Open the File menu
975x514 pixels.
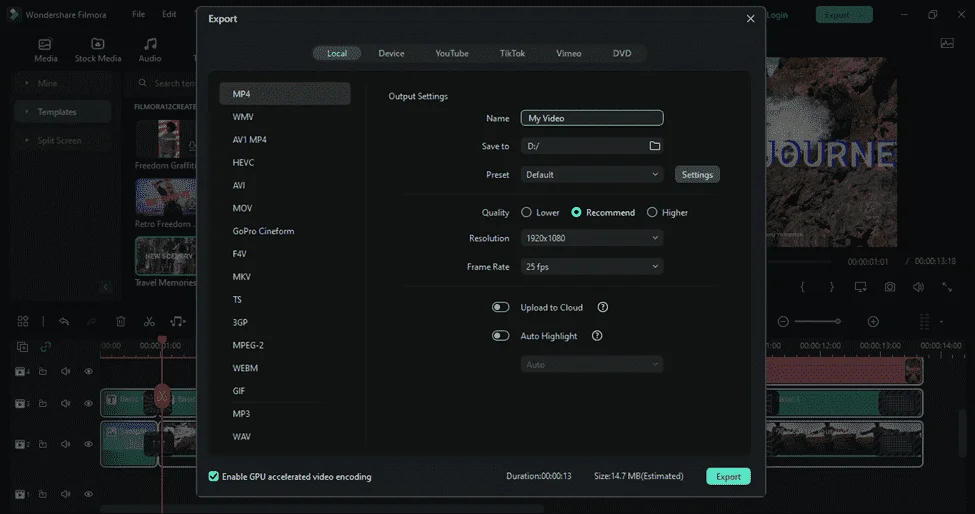(x=139, y=14)
